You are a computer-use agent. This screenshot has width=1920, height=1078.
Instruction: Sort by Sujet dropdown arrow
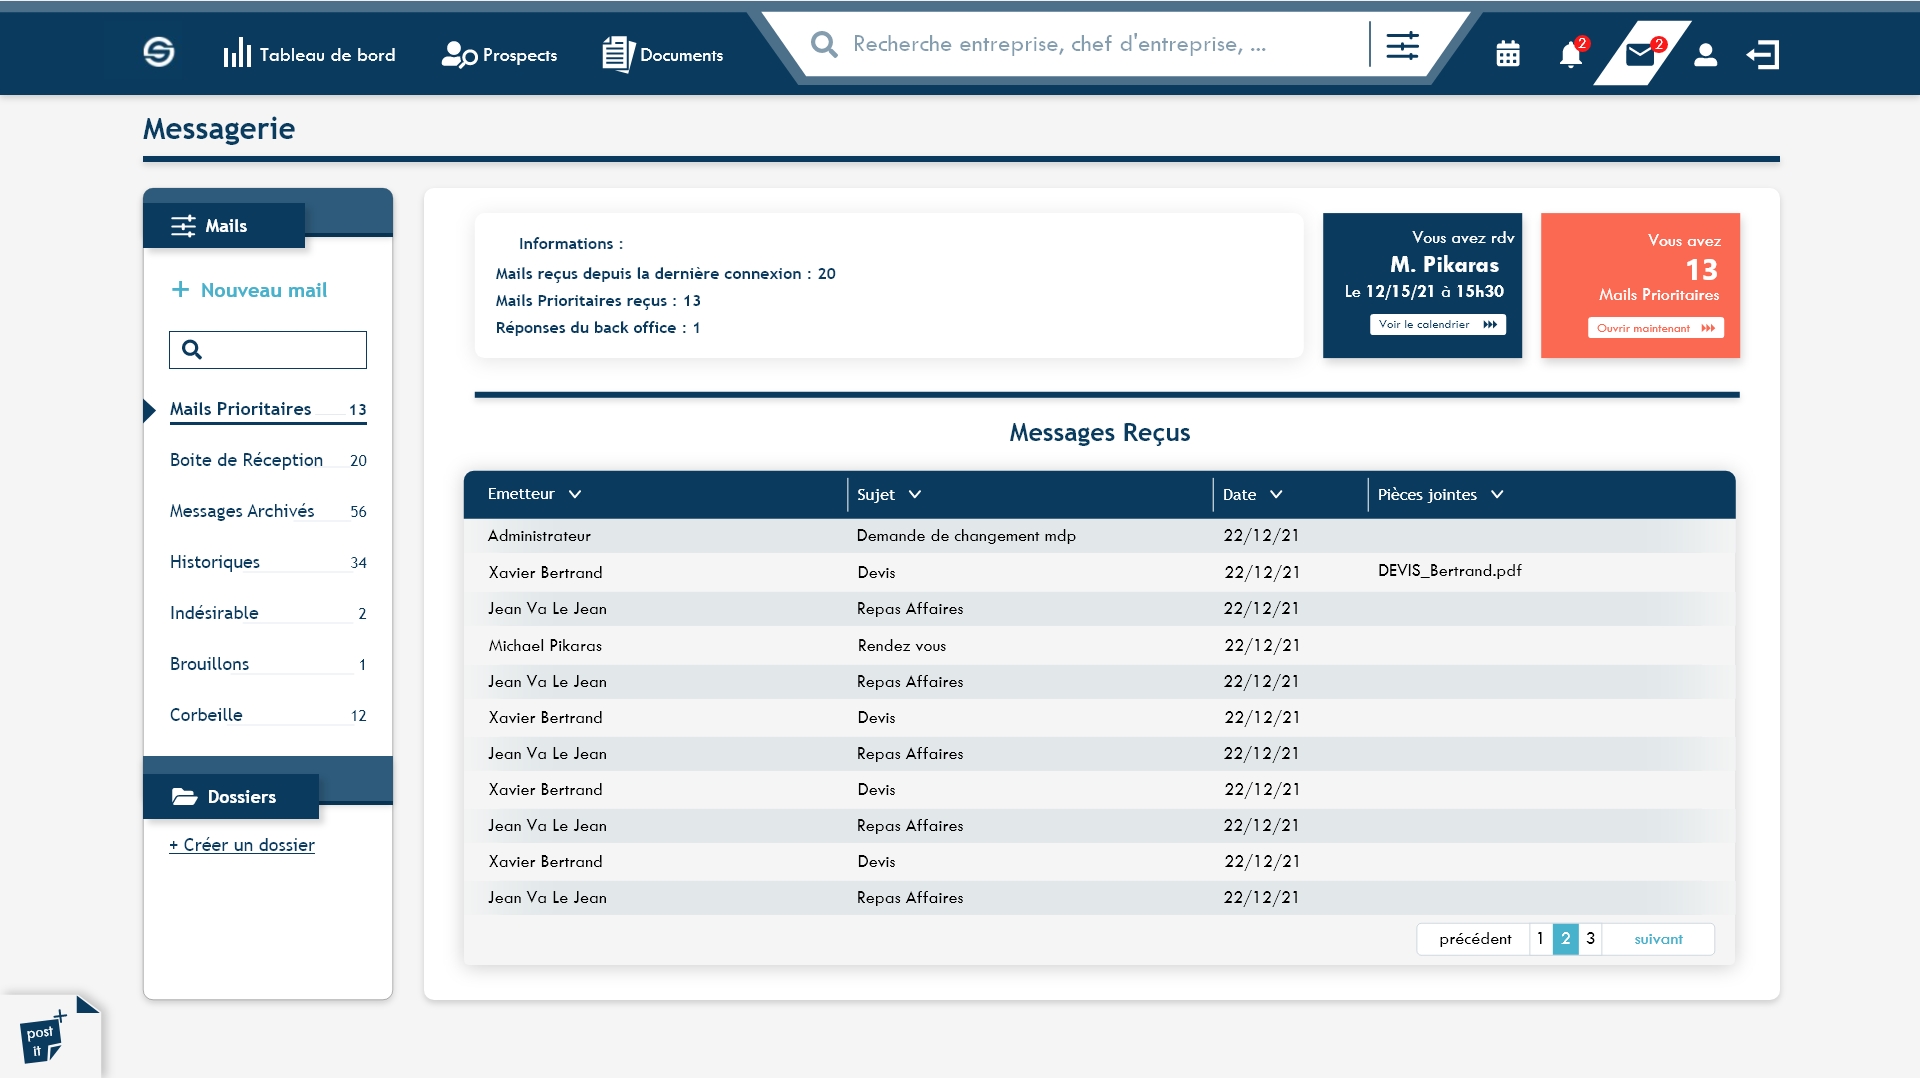915,494
